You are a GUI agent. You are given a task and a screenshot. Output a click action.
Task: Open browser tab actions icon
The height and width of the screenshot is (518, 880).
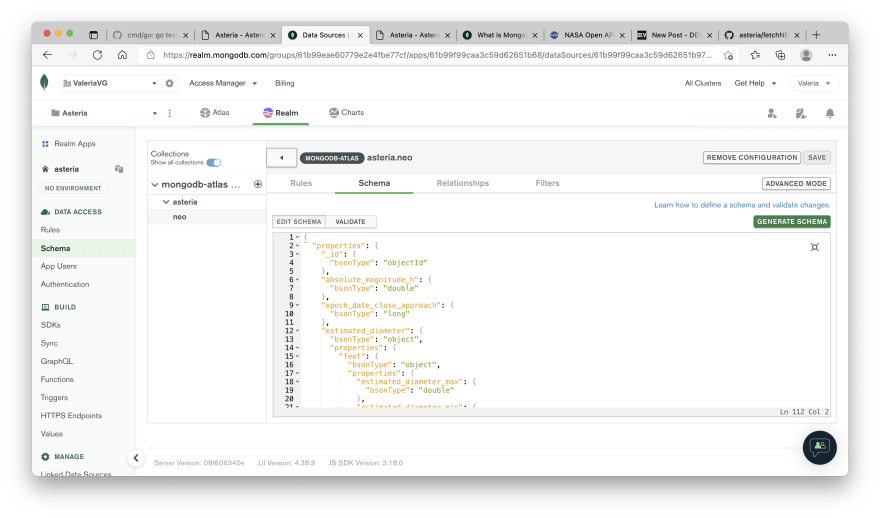point(94,35)
